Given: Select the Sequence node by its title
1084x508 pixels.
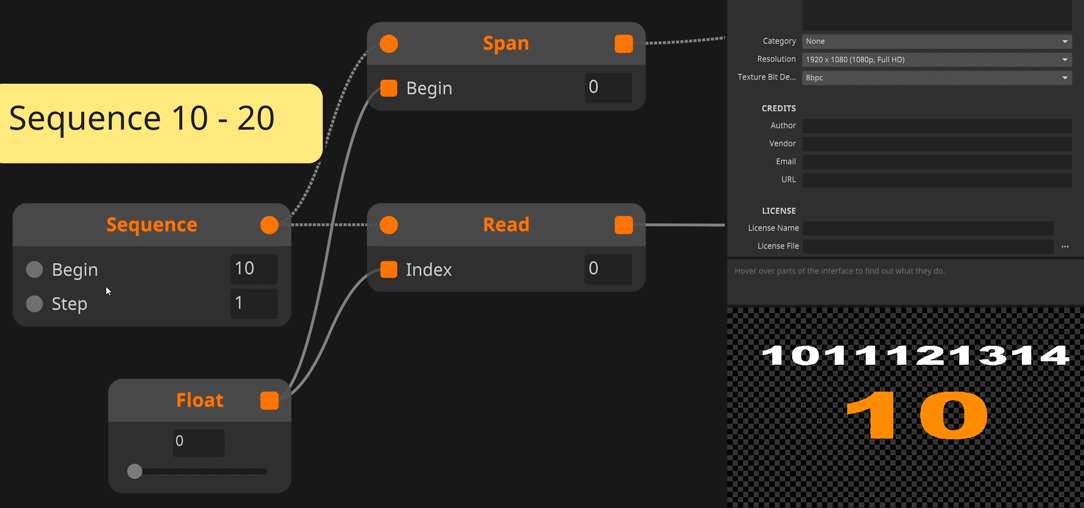Looking at the screenshot, I should click(x=151, y=225).
